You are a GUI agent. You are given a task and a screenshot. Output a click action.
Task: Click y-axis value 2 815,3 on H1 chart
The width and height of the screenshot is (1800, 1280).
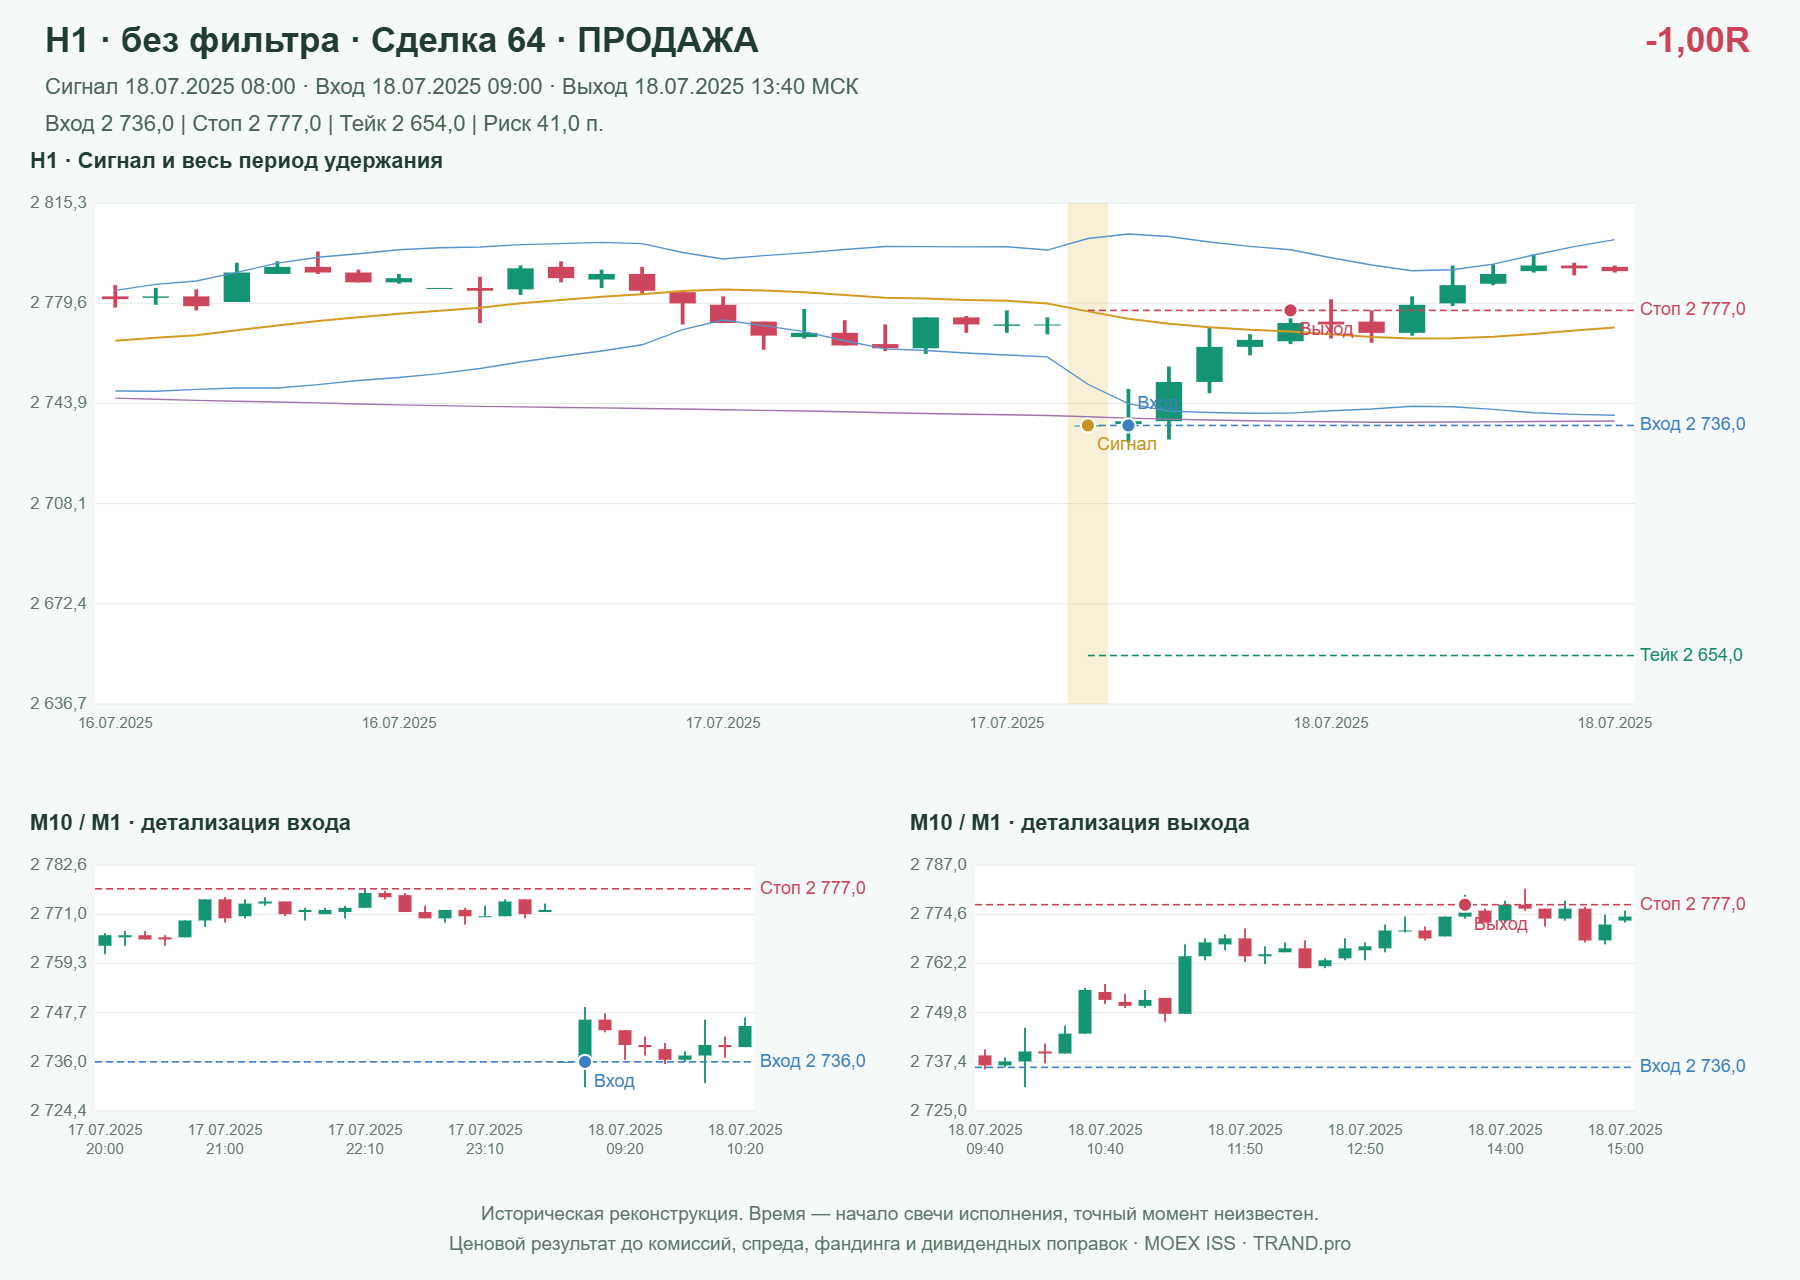(x=58, y=203)
